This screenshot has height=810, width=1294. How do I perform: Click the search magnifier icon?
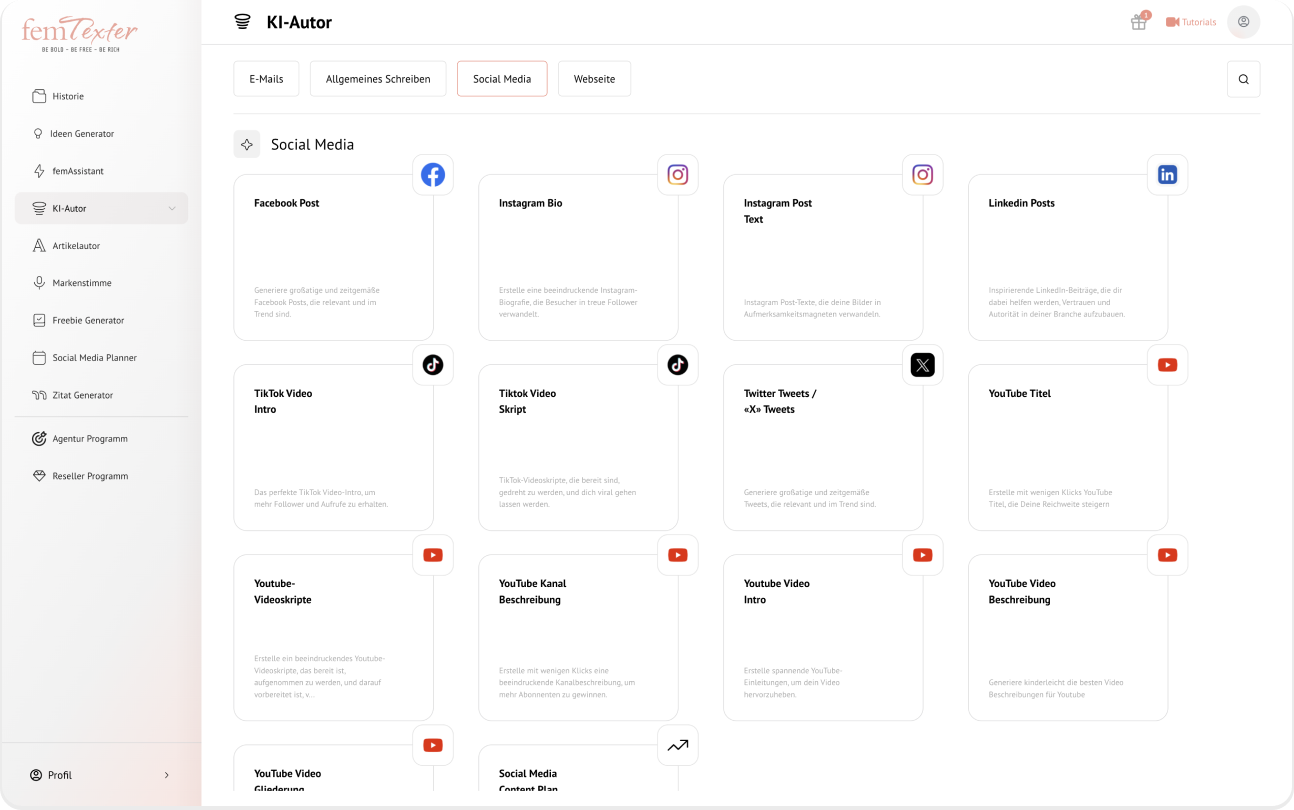tap(1243, 79)
